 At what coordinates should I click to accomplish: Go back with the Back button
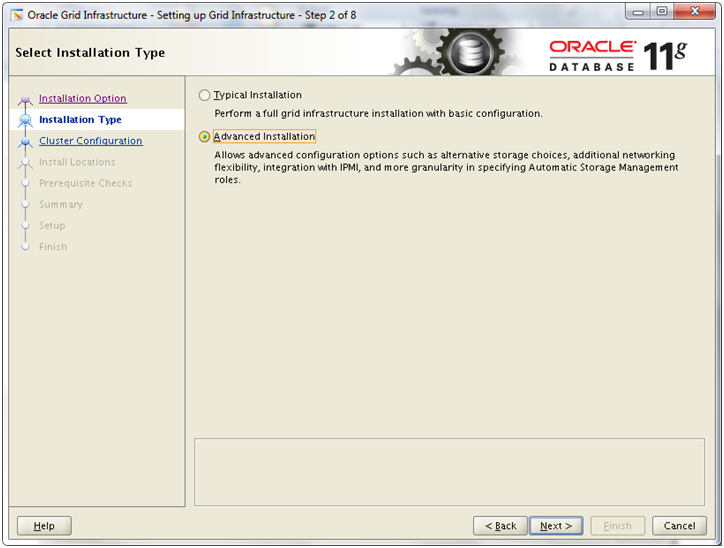pyautogui.click(x=500, y=525)
